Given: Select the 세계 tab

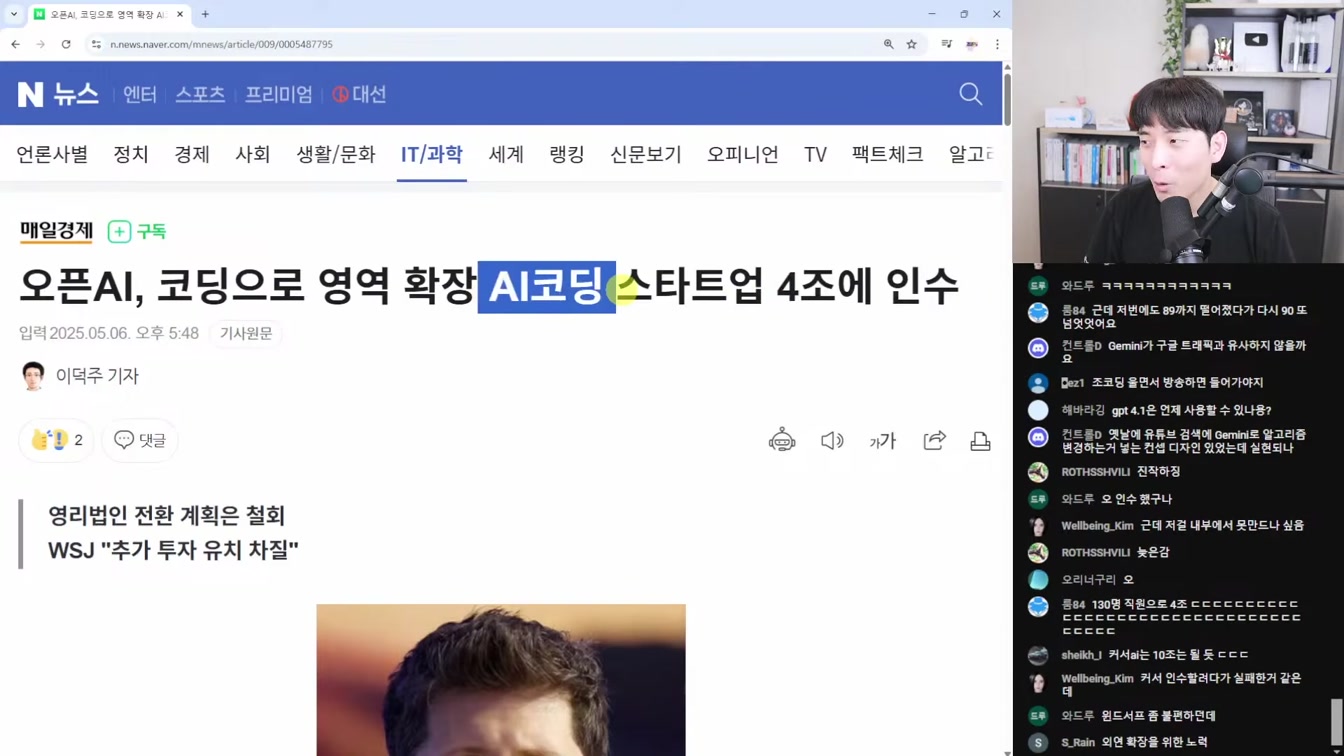Looking at the screenshot, I should [x=506, y=154].
